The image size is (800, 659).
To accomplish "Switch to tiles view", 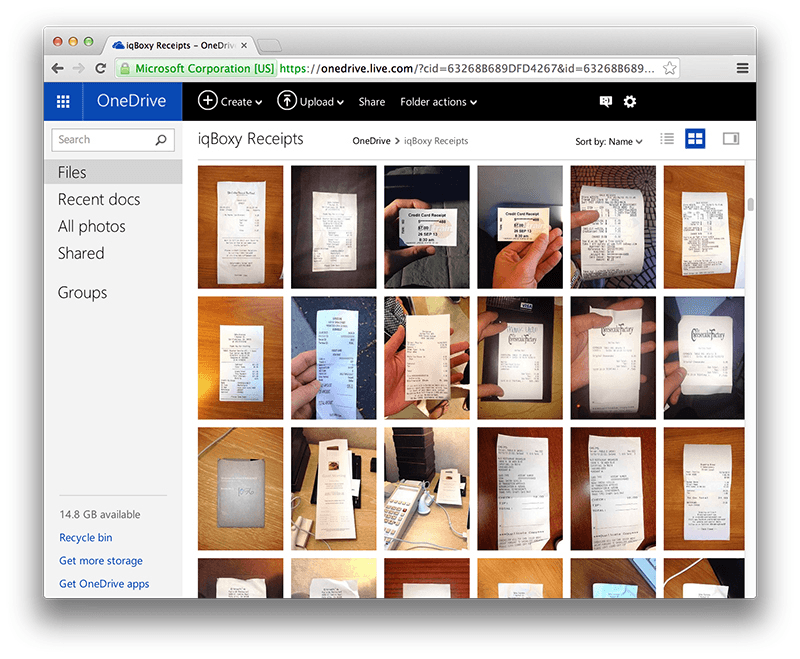I will [695, 139].
